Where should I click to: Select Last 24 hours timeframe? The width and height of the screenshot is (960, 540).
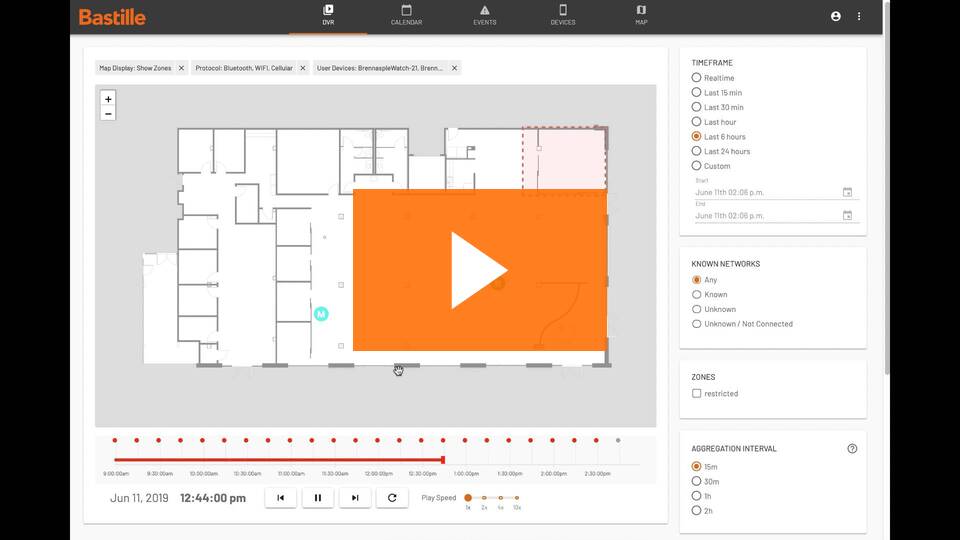click(x=696, y=151)
